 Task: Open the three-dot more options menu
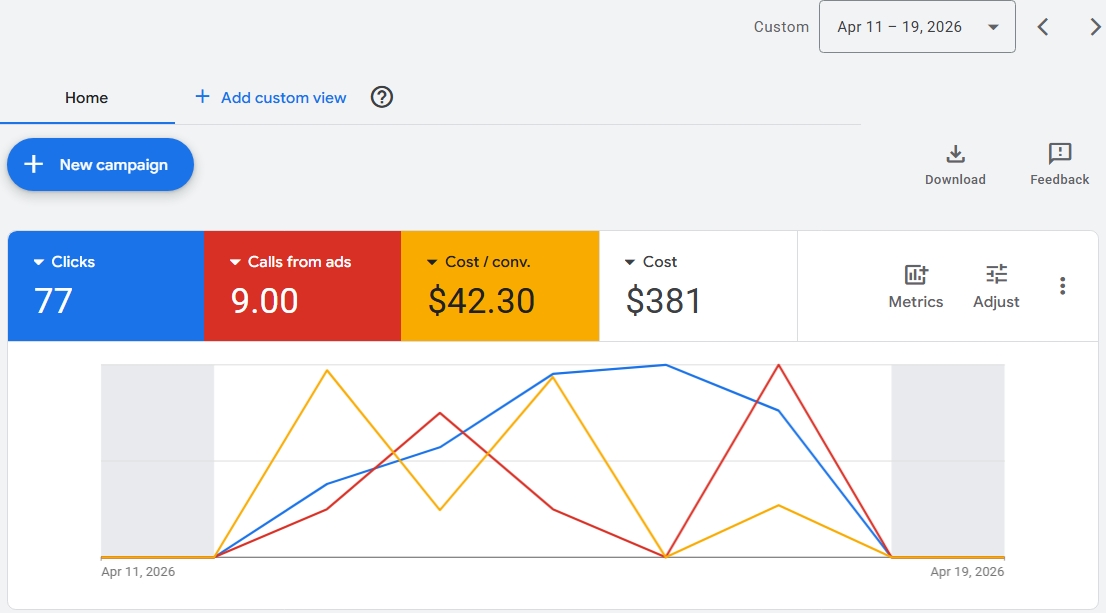pos(1062,286)
